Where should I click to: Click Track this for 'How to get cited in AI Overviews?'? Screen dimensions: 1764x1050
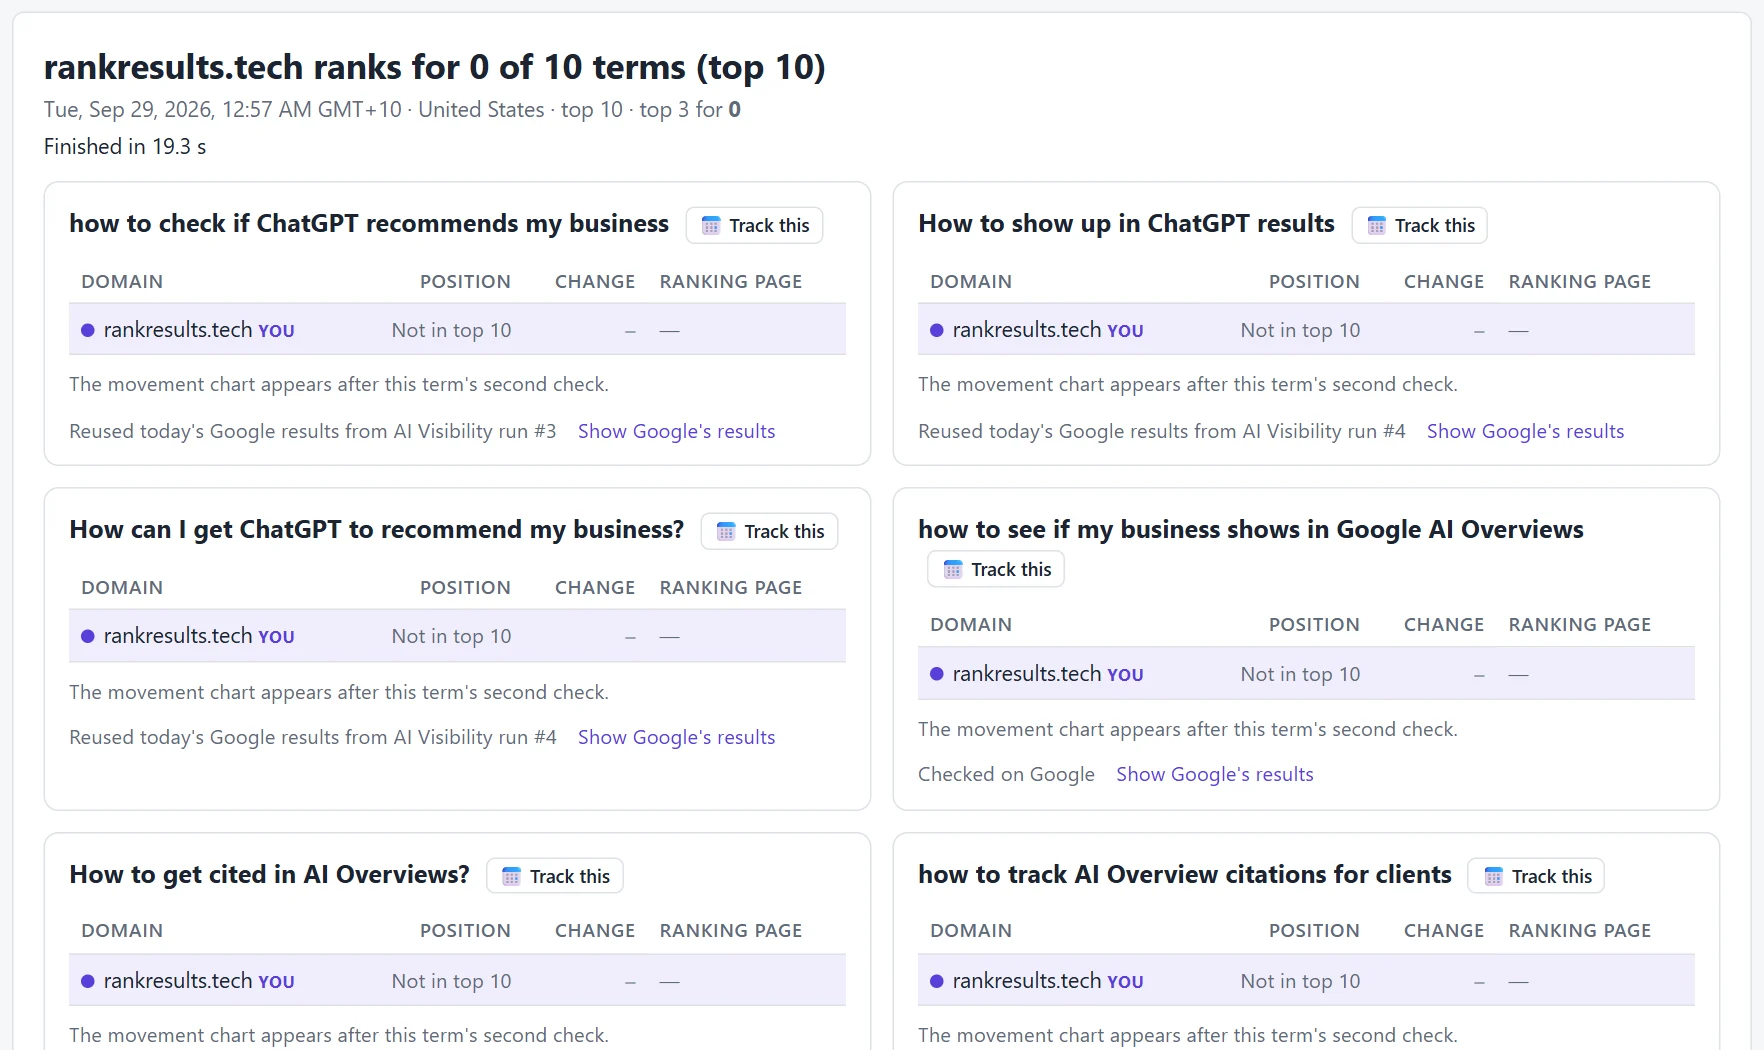click(555, 876)
